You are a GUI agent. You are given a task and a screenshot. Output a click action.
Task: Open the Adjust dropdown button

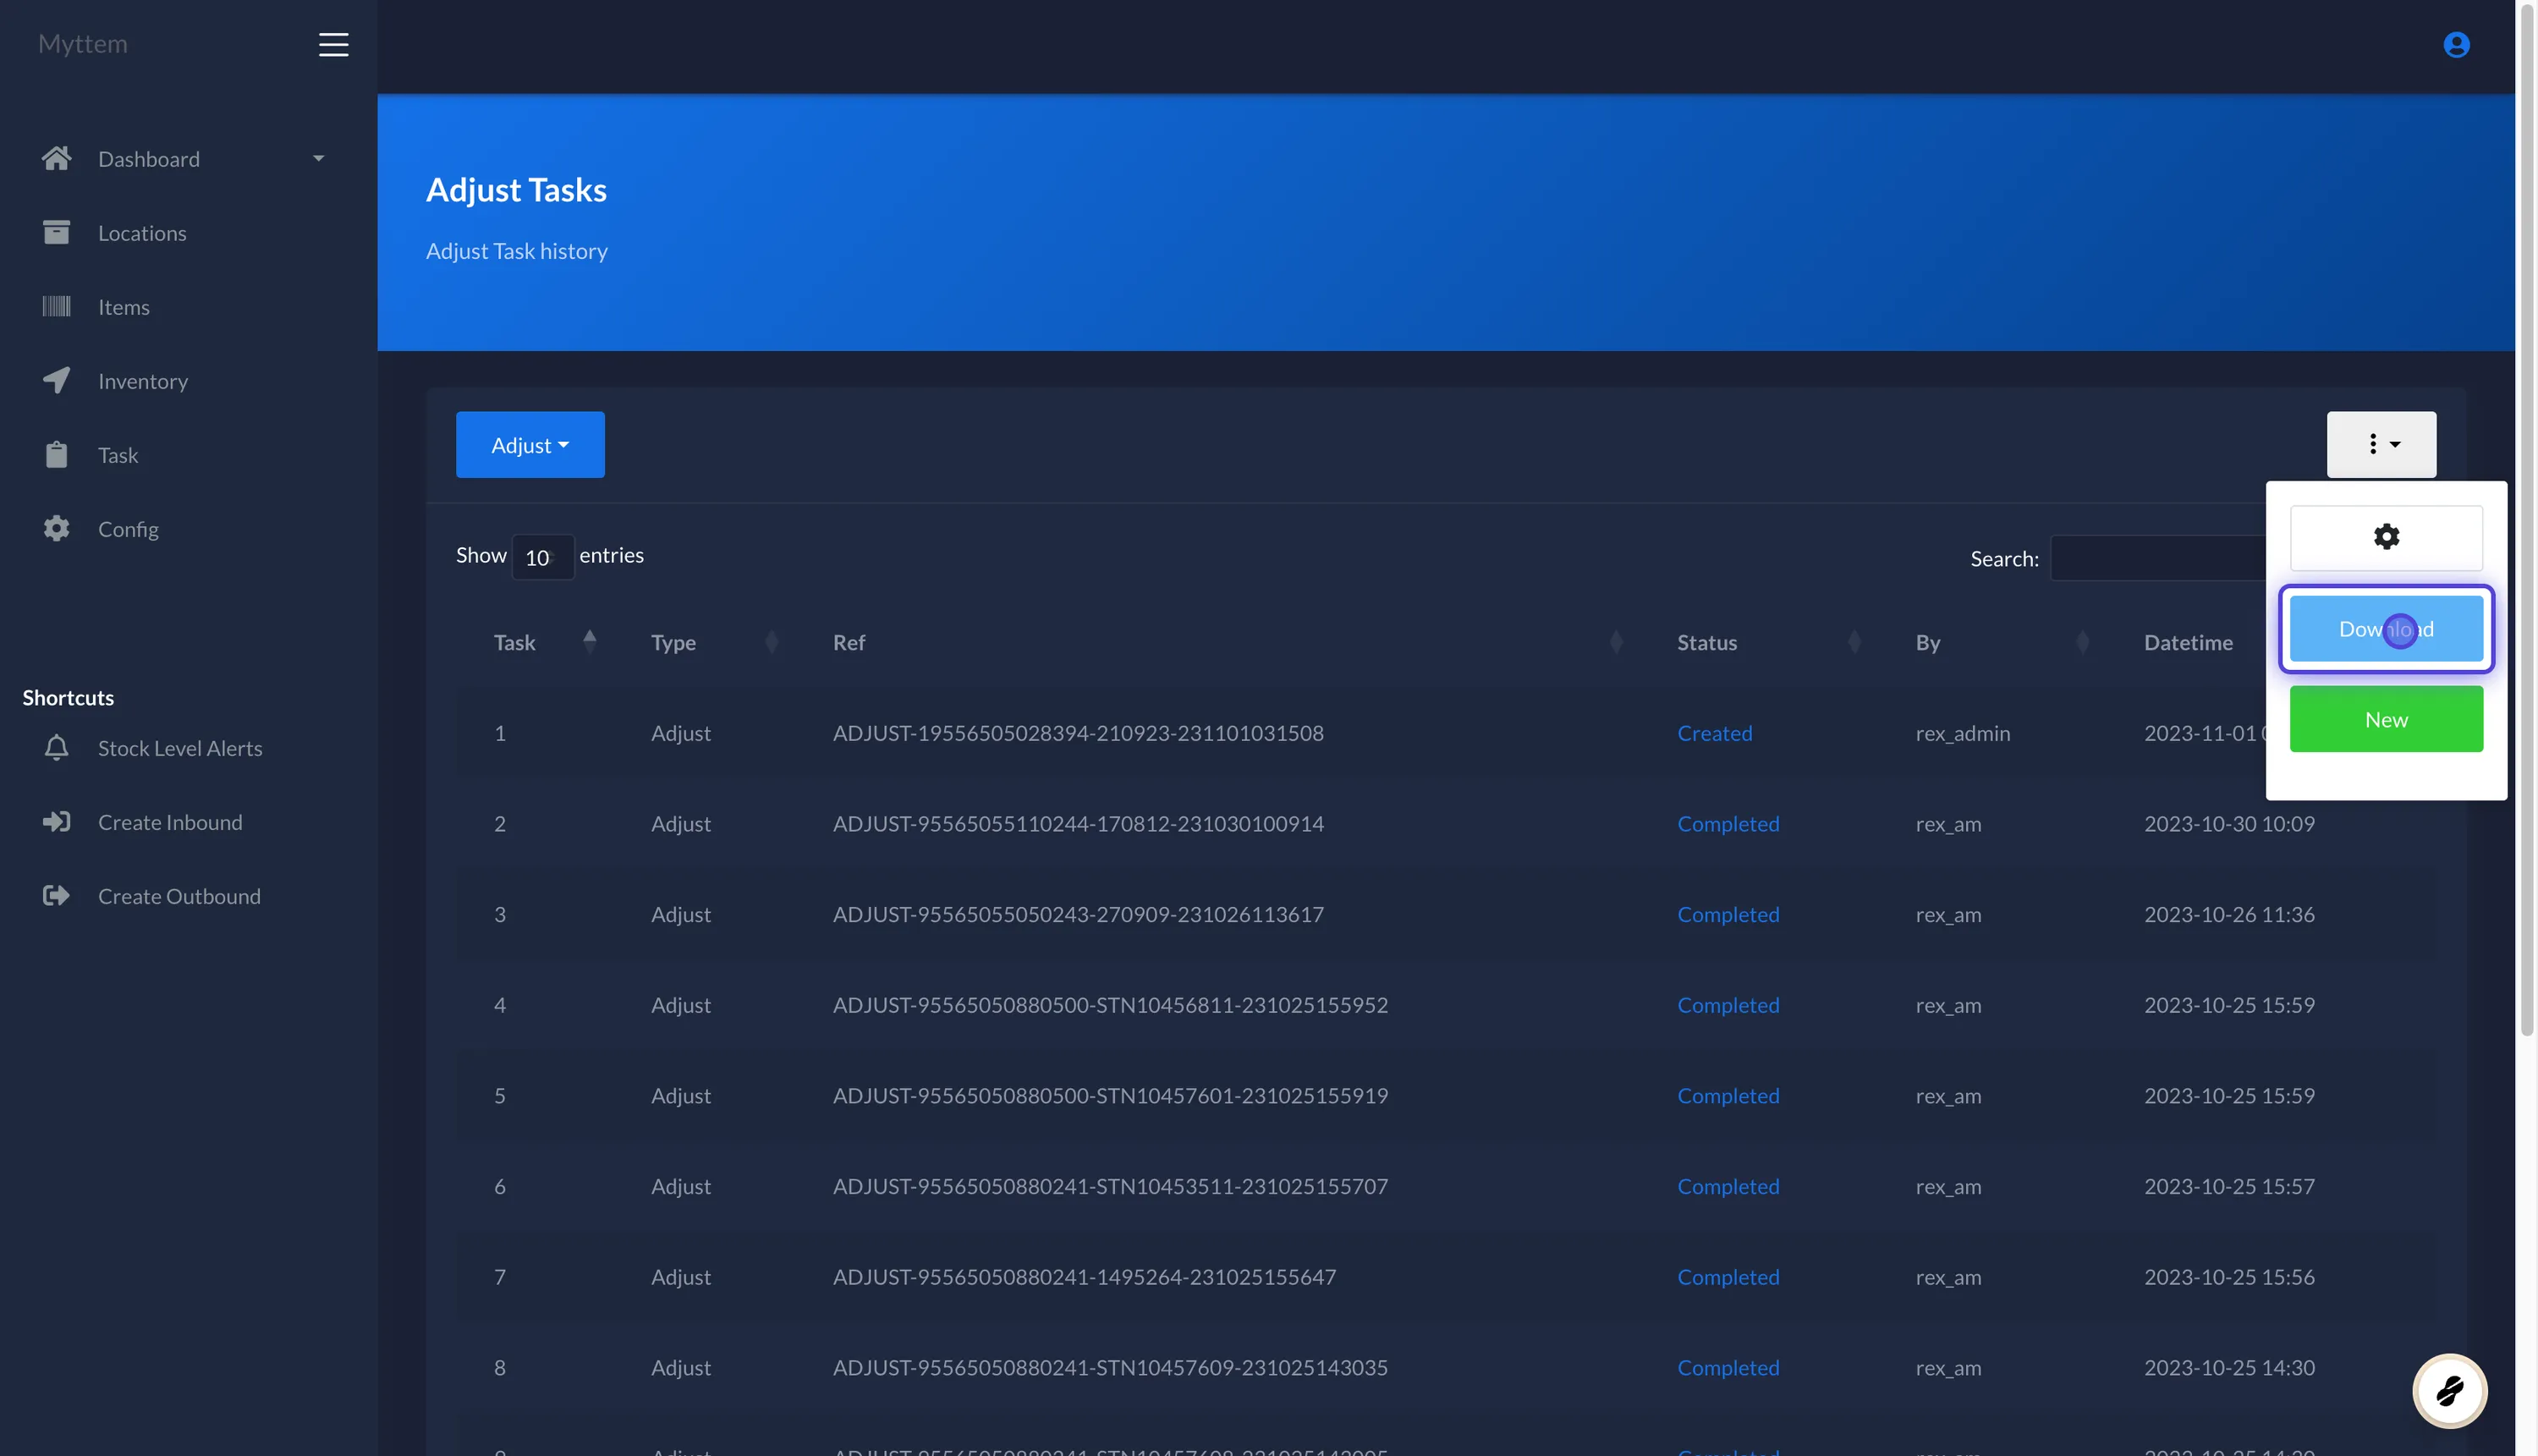[x=530, y=444]
